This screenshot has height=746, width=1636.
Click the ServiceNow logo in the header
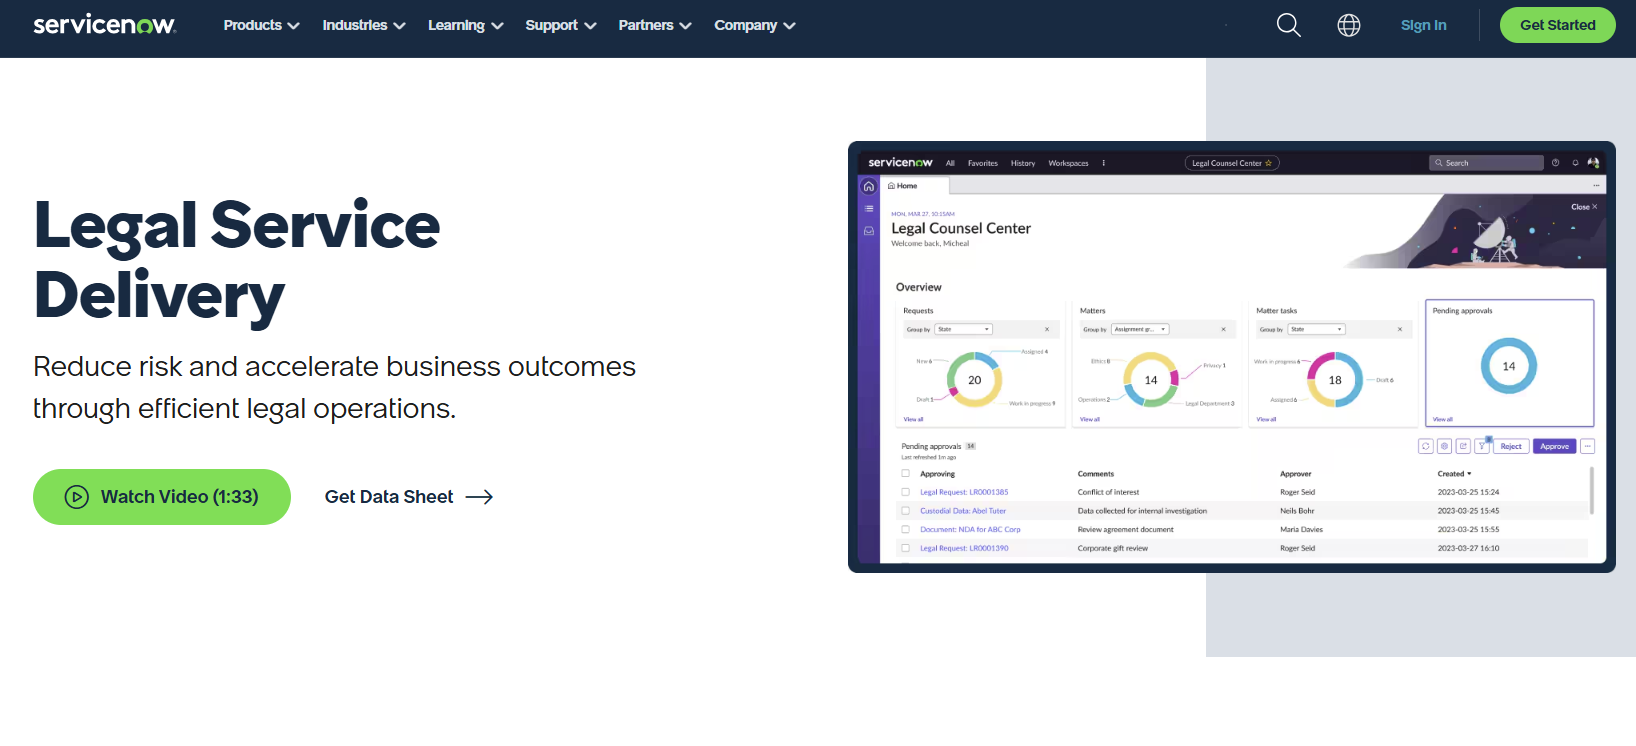(x=105, y=24)
